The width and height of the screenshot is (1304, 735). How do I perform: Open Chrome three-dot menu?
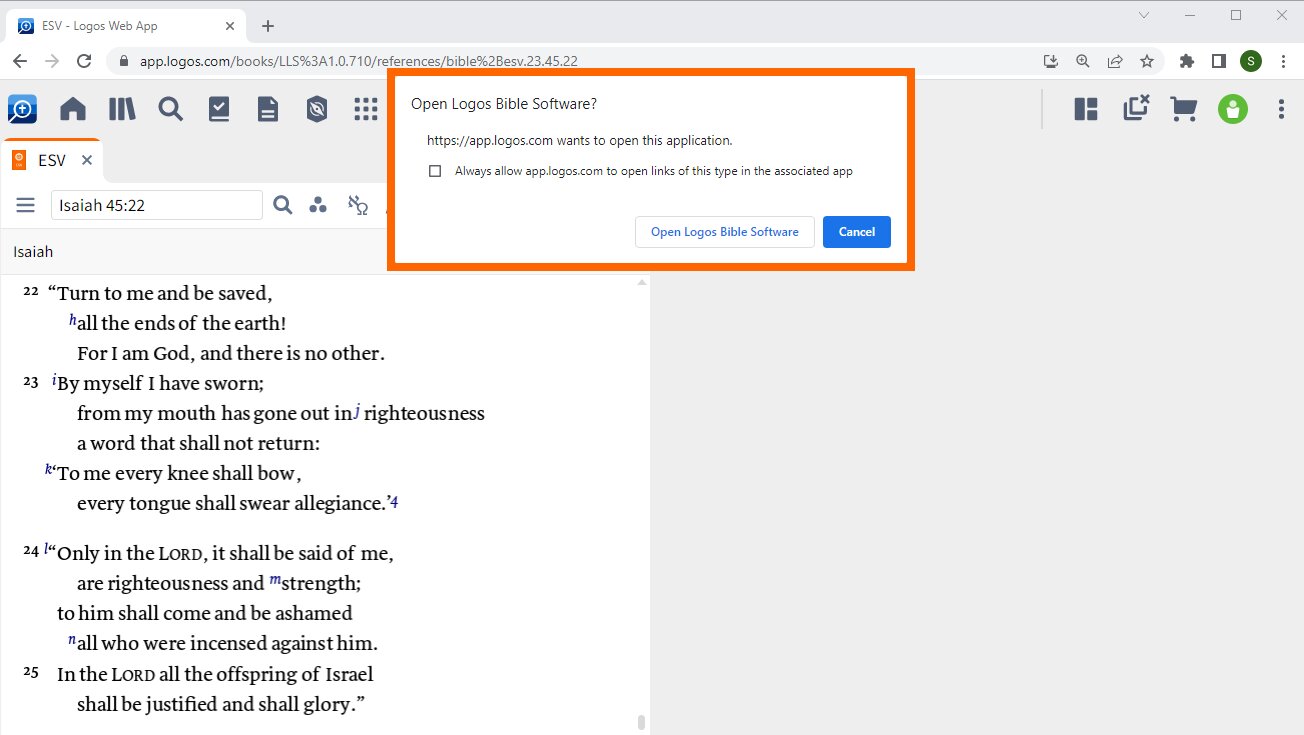pyautogui.click(x=1283, y=61)
